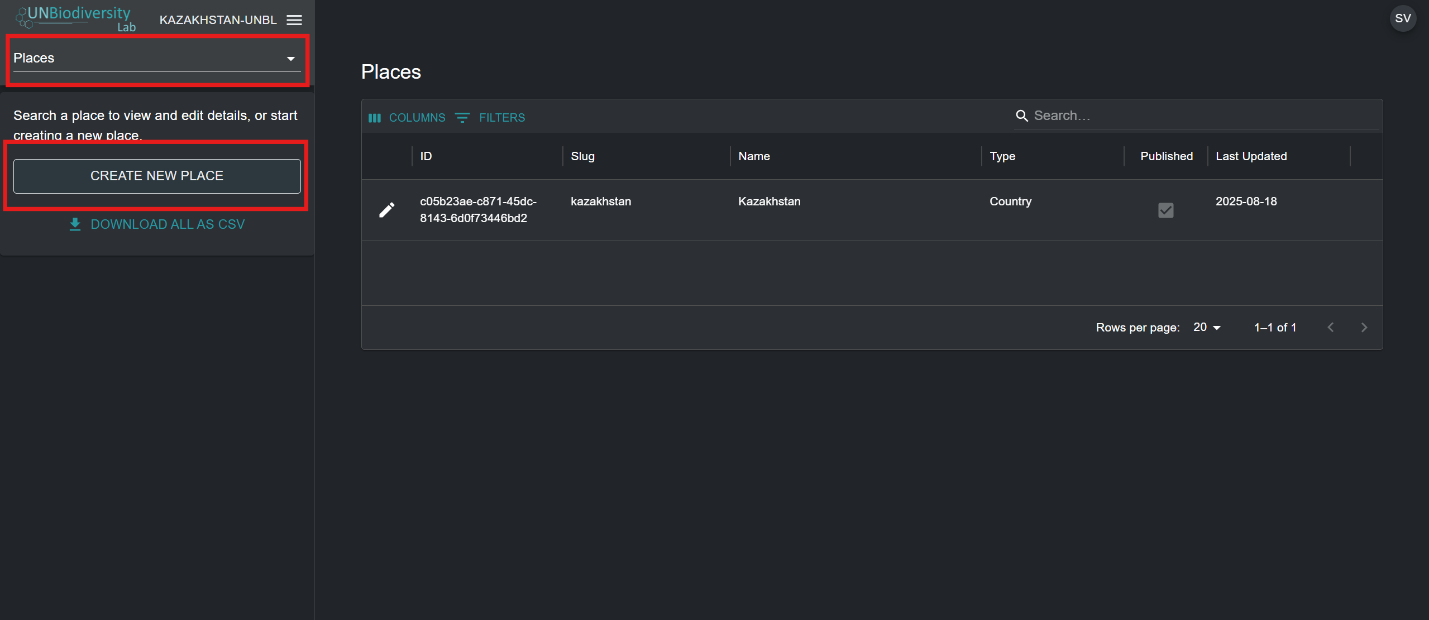Download all places as CSV
This screenshot has height=620, width=1429.
(x=157, y=224)
